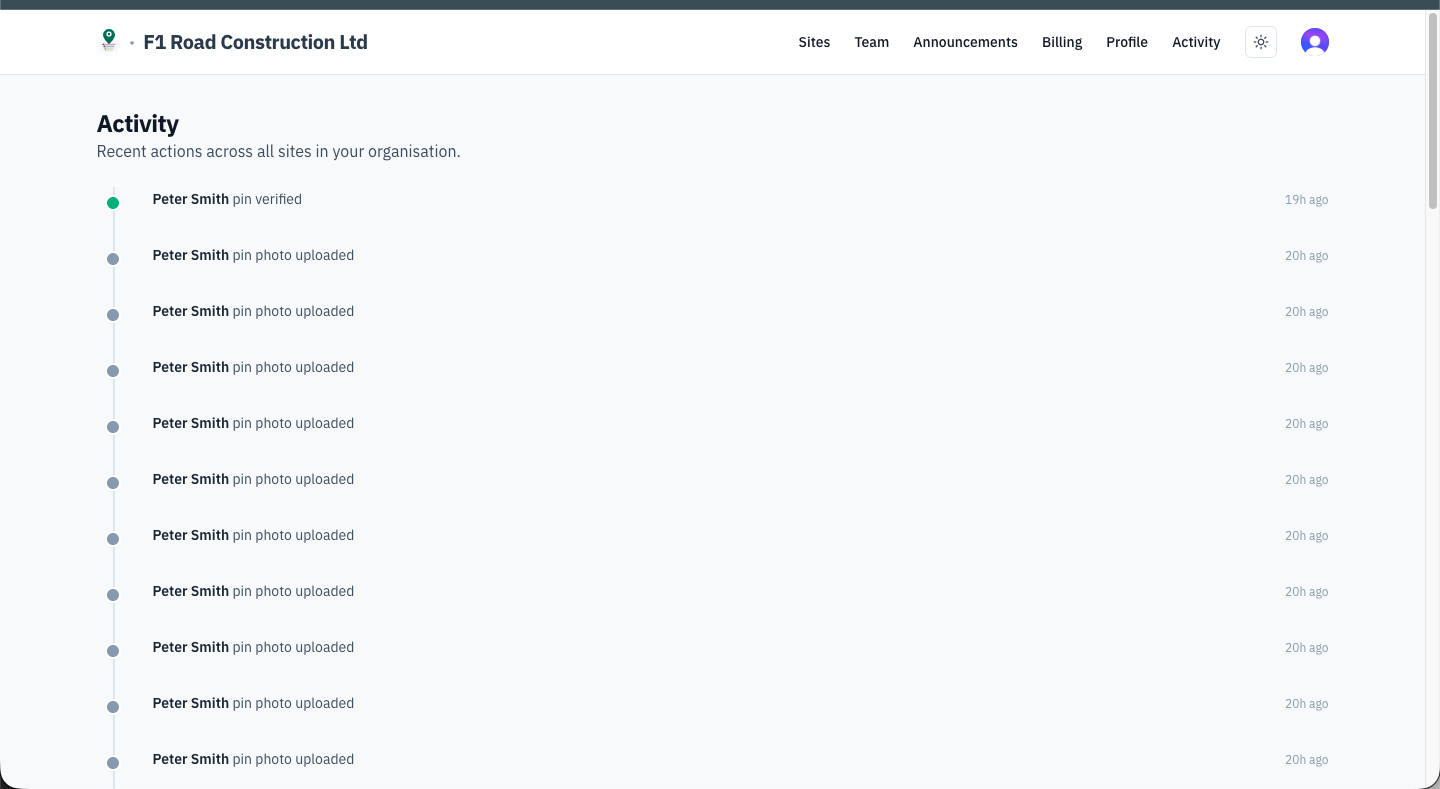The height and width of the screenshot is (789, 1440).
Task: Open the Profile page
Action: click(x=1127, y=42)
